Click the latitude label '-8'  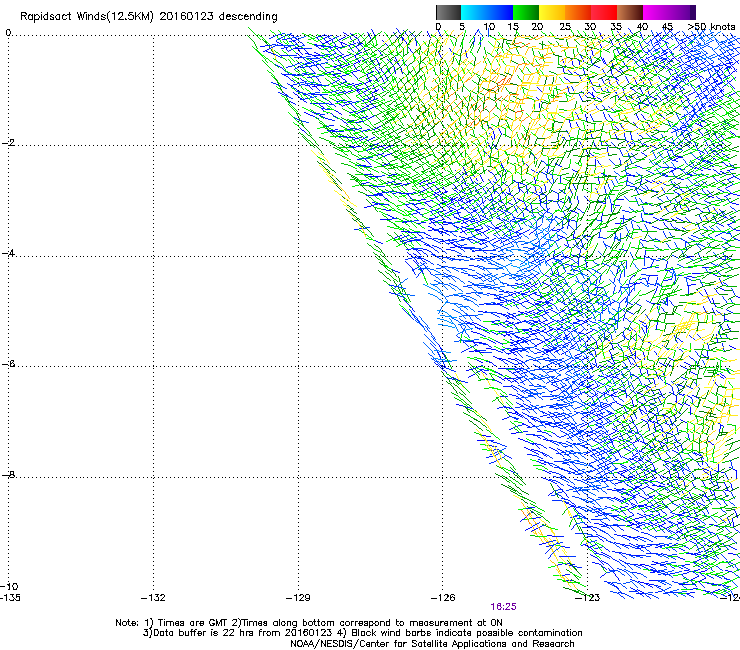8,475
